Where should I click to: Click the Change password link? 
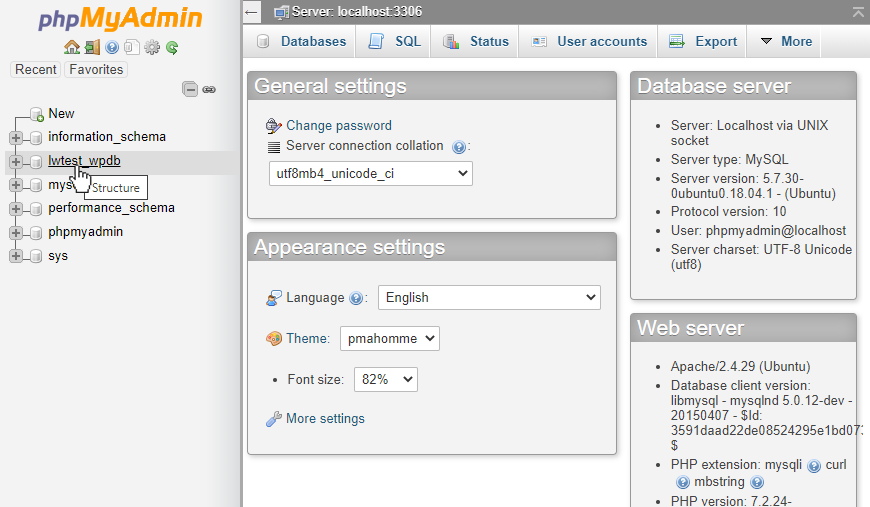[x=338, y=126]
